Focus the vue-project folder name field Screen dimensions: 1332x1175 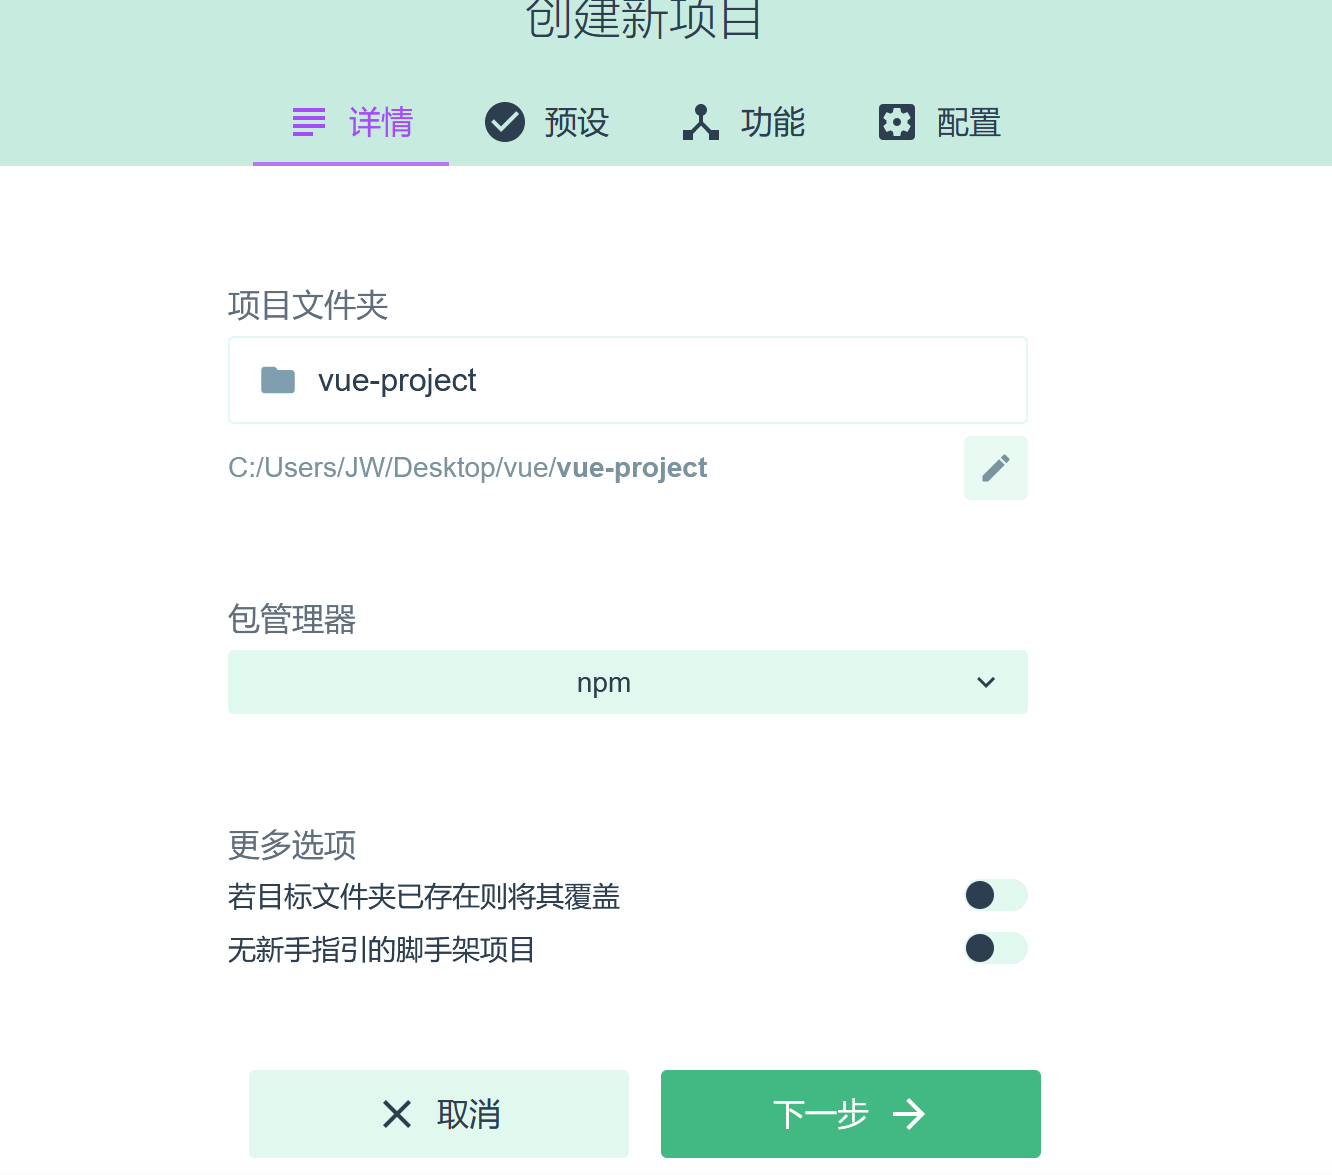pyautogui.click(x=628, y=380)
